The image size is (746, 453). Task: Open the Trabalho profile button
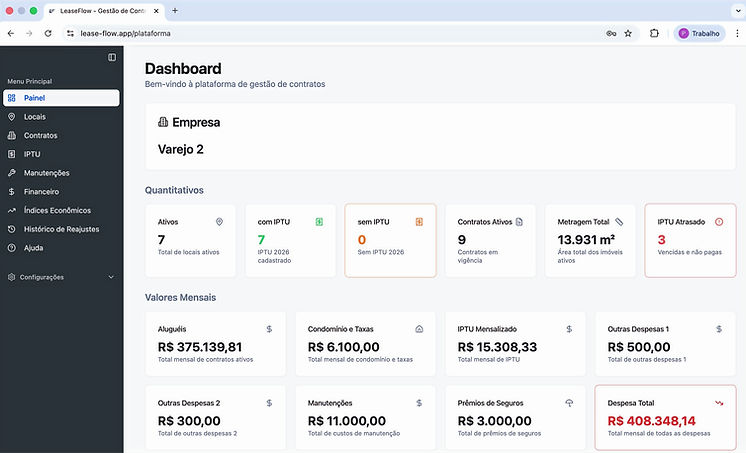(699, 33)
